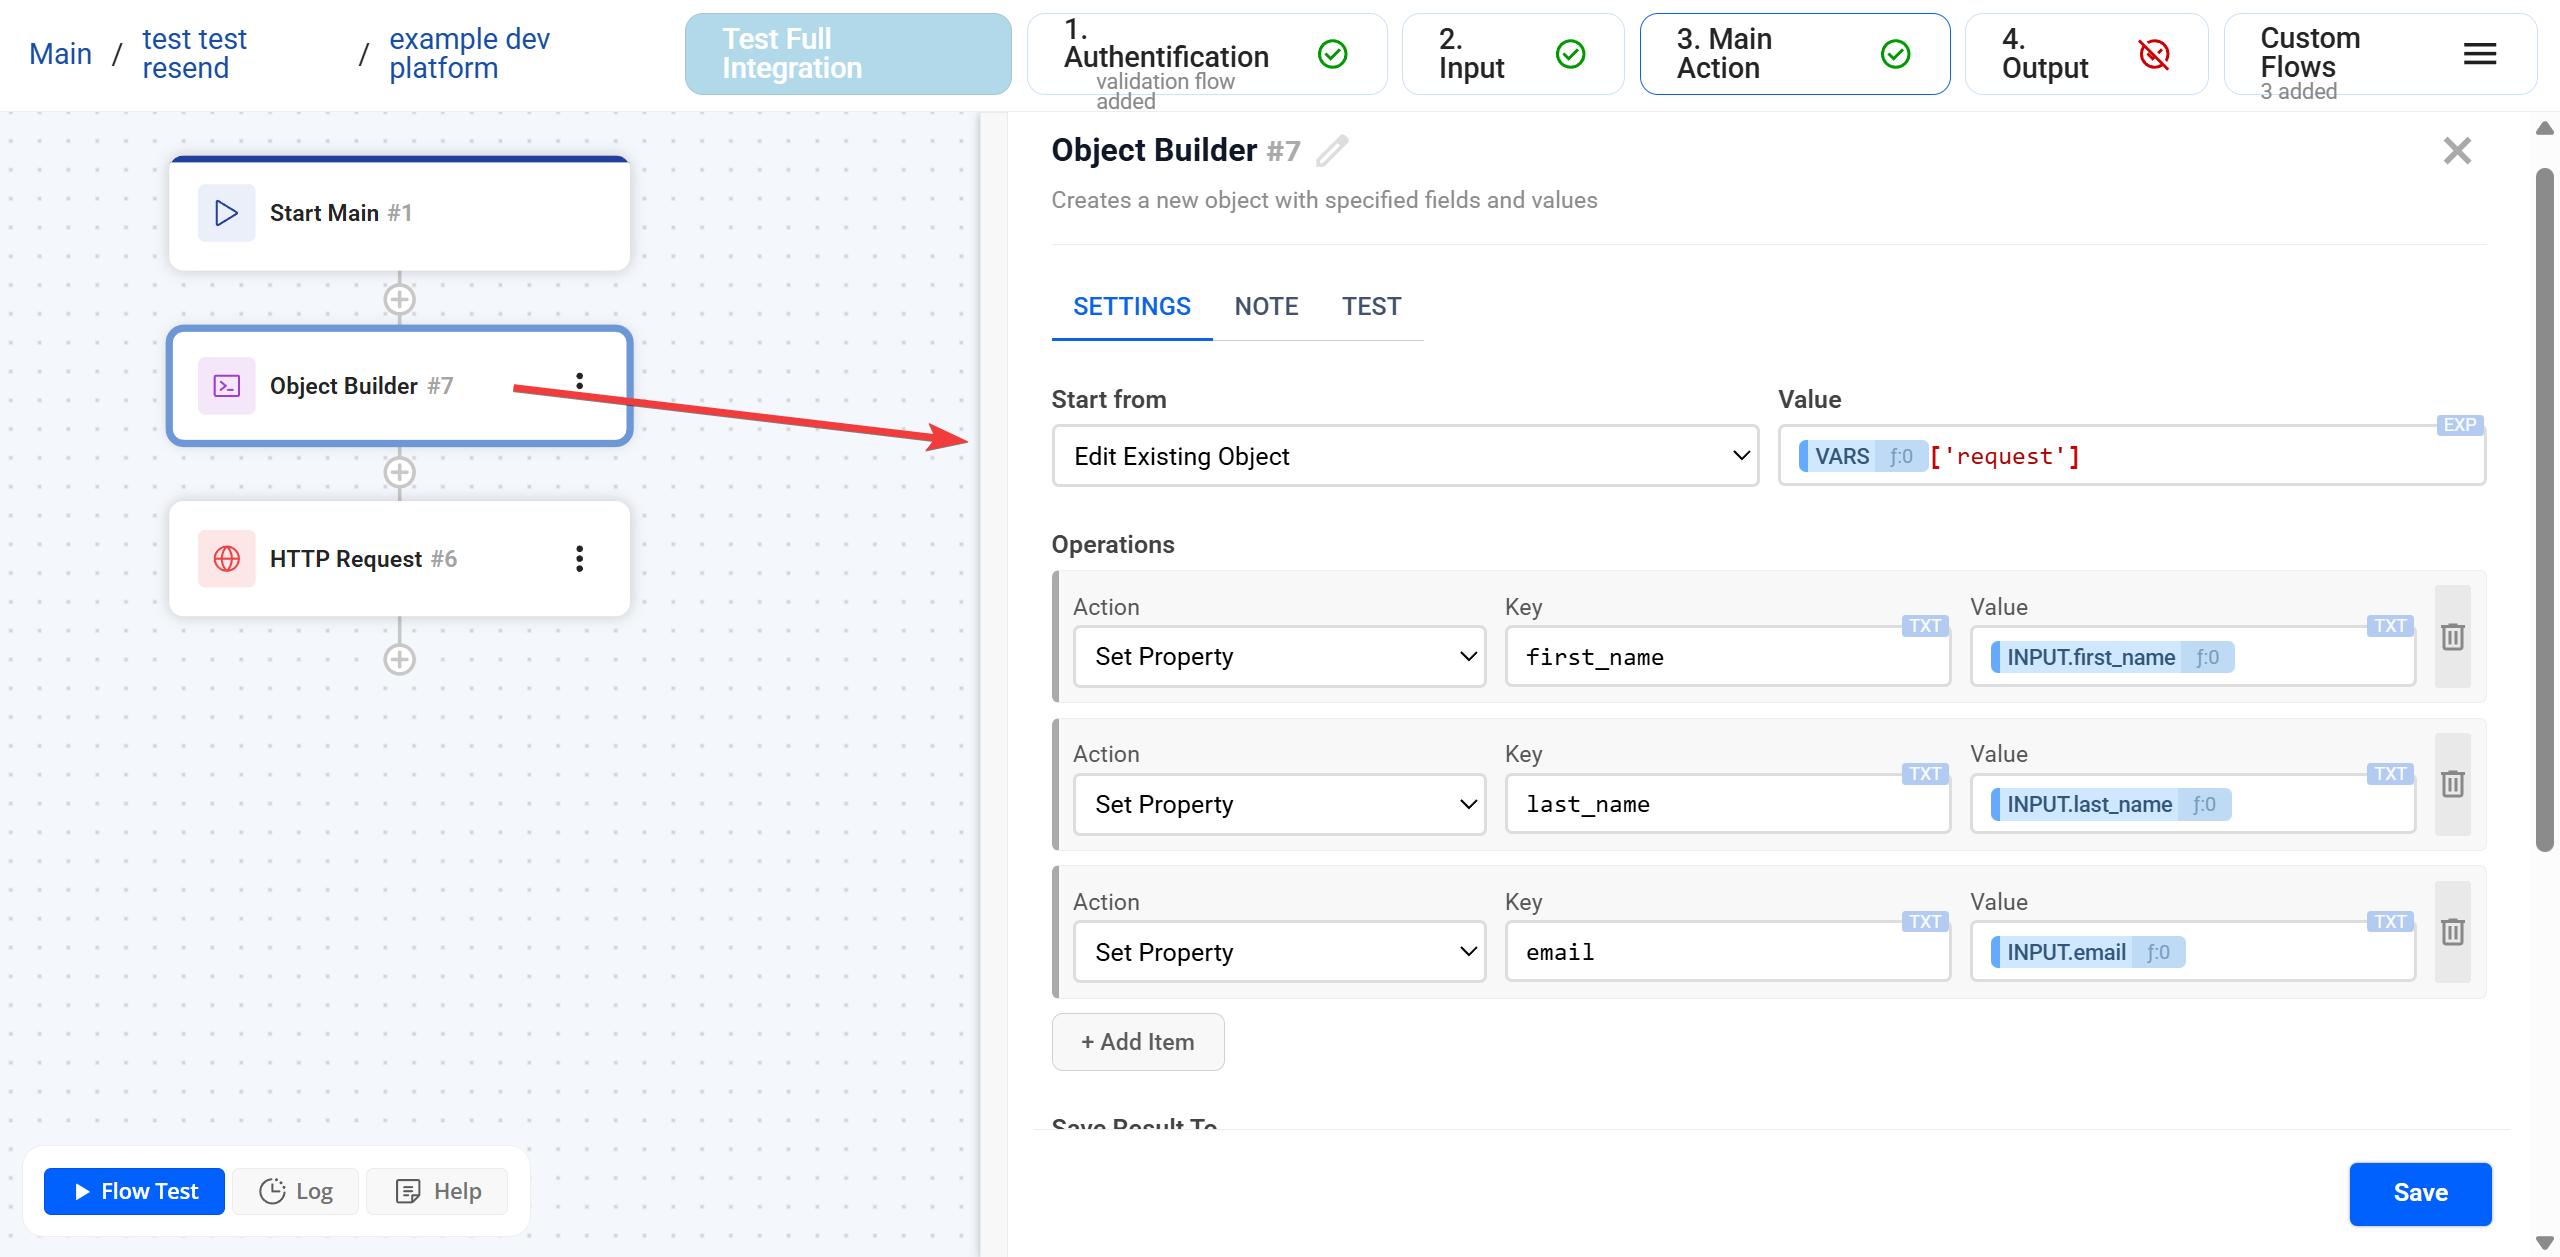This screenshot has width=2560, height=1257.
Task: Toggle TXT badge on first_name key field
Action: click(1924, 626)
